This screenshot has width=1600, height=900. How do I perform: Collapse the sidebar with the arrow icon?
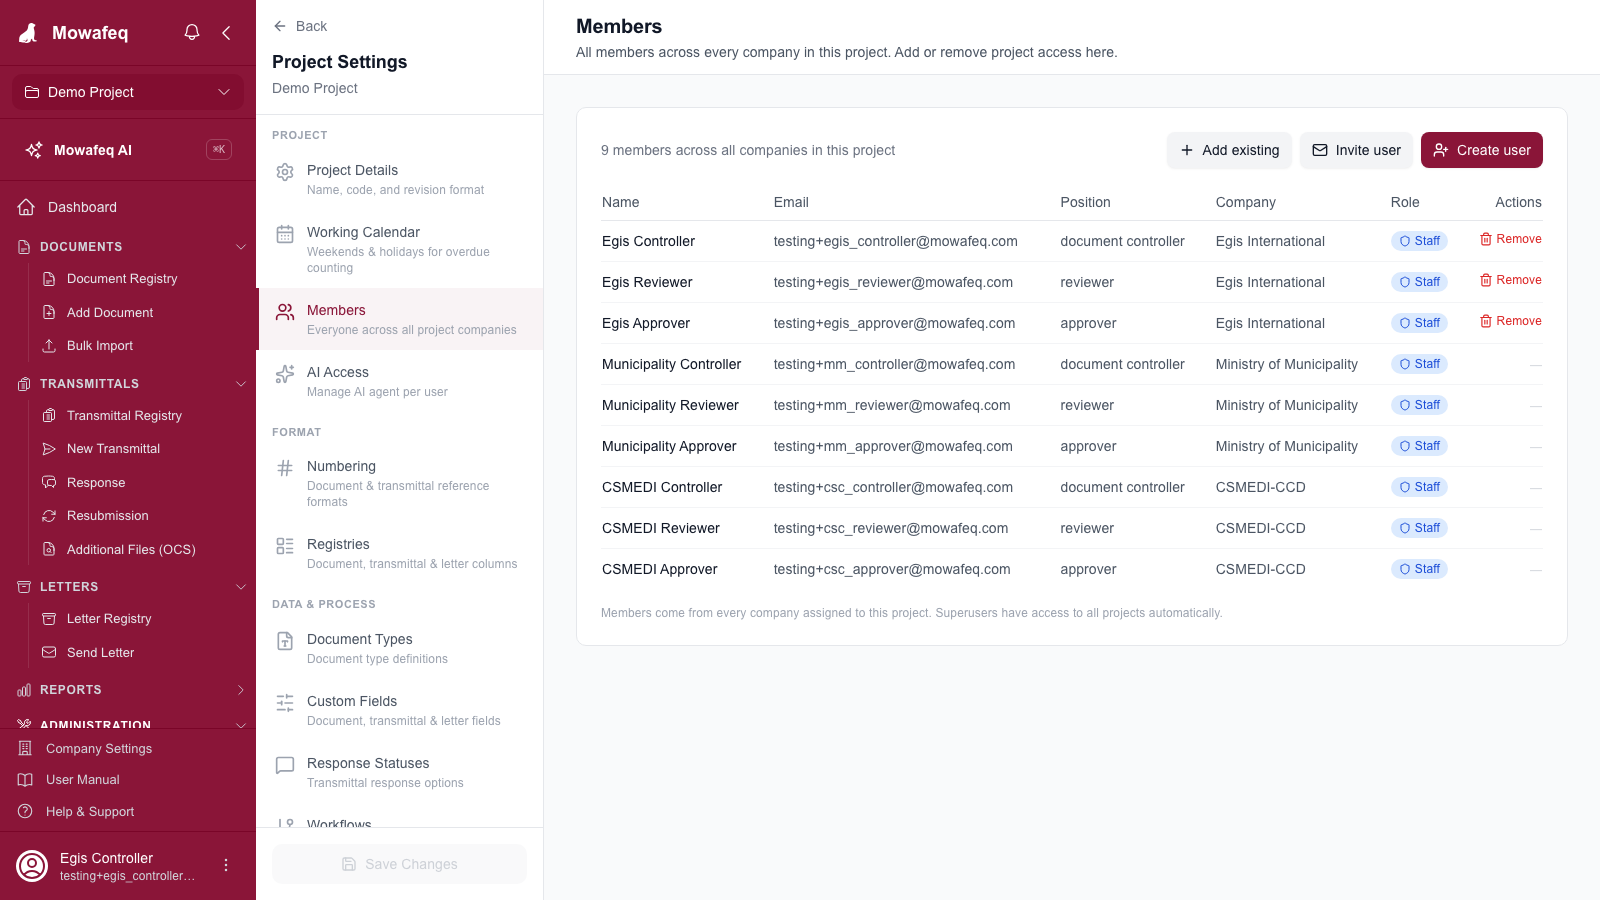227,32
